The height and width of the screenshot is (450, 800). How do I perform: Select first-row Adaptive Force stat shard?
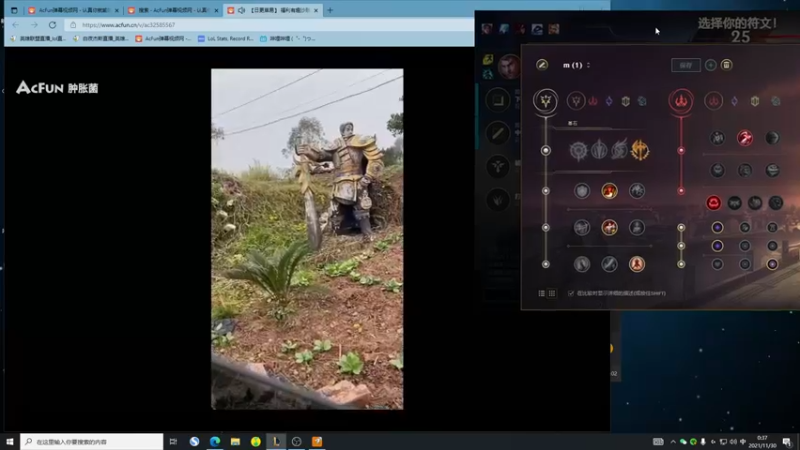click(717, 228)
